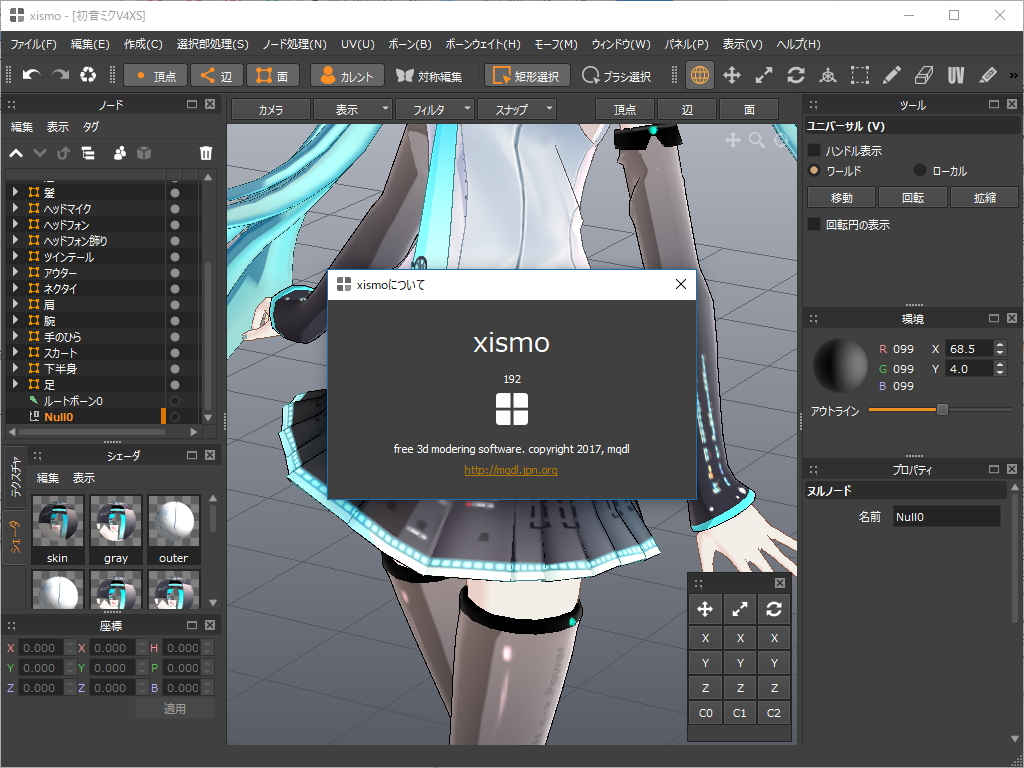Click move node up arrow
Viewport: 1024px width, 768px height.
tap(16, 153)
